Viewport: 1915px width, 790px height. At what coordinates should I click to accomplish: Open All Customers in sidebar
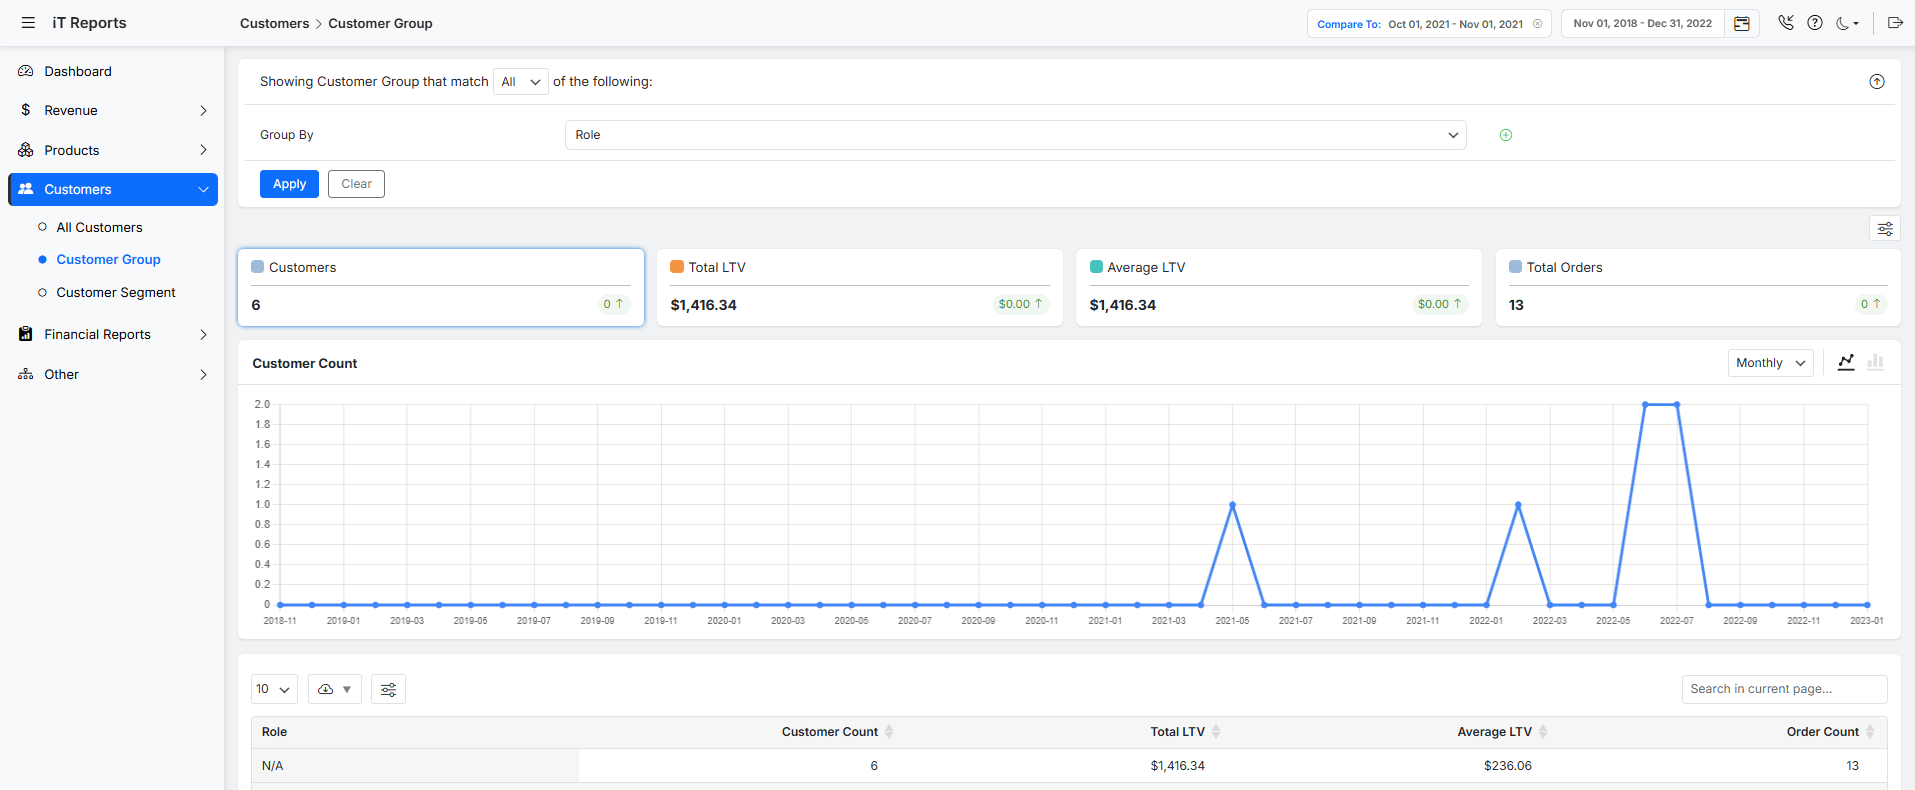pyautogui.click(x=99, y=227)
